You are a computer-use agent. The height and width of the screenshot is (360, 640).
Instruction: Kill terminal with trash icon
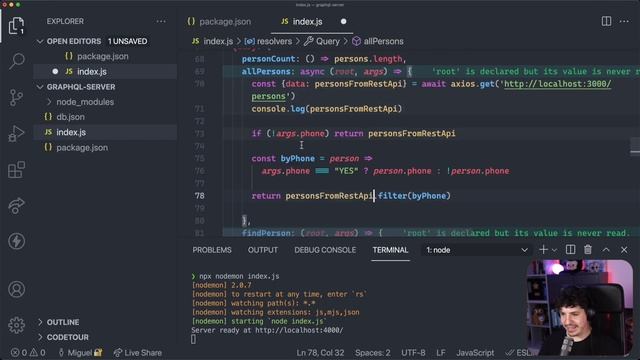(x=588, y=249)
